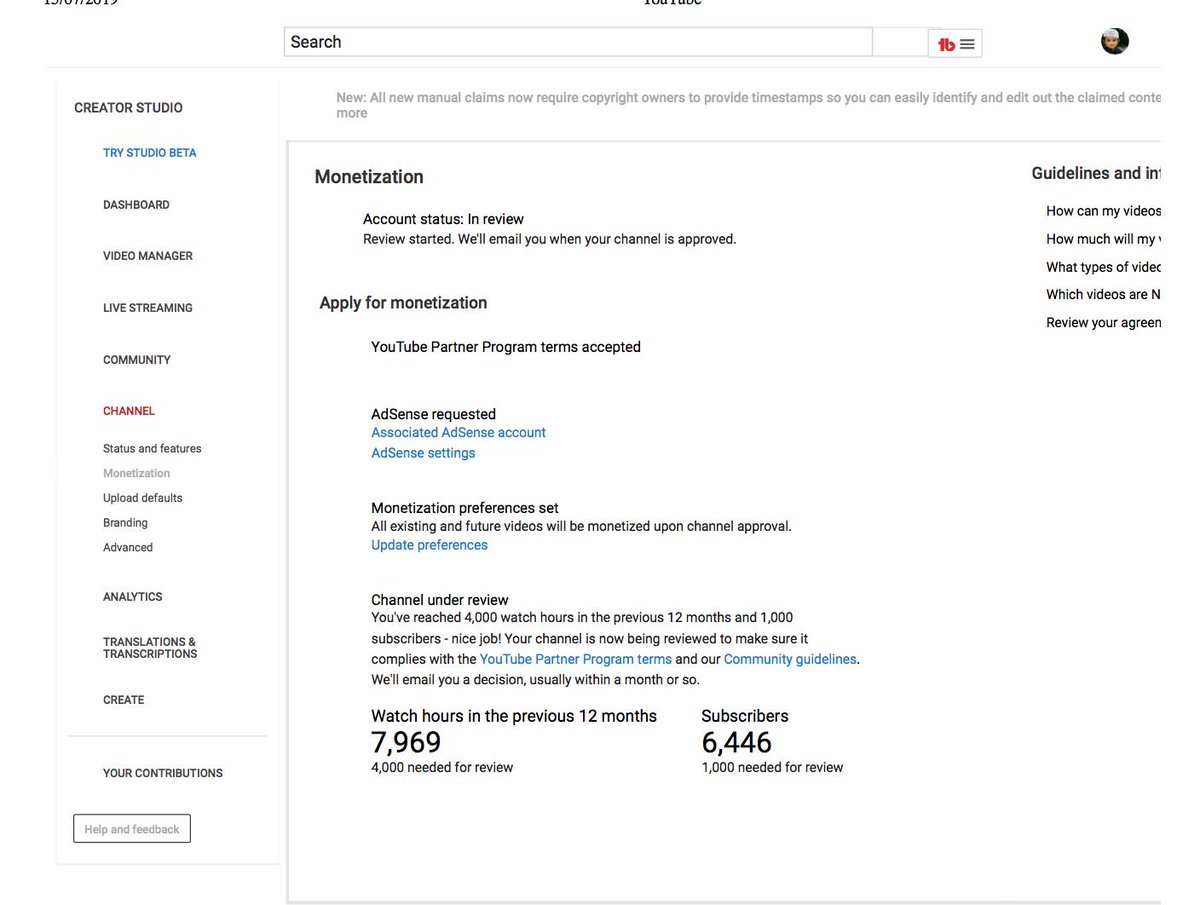Open the account avatar menu
This screenshot has width=1200, height=905.
tap(1115, 41)
